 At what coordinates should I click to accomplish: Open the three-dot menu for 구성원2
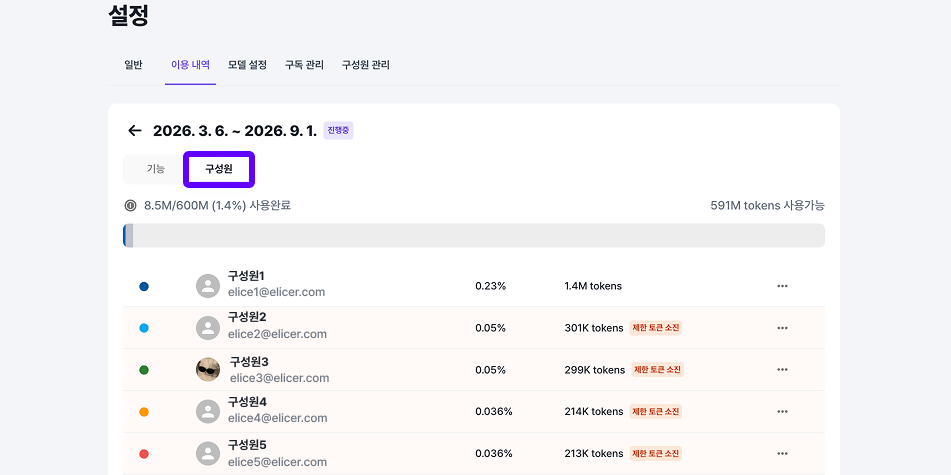(782, 328)
